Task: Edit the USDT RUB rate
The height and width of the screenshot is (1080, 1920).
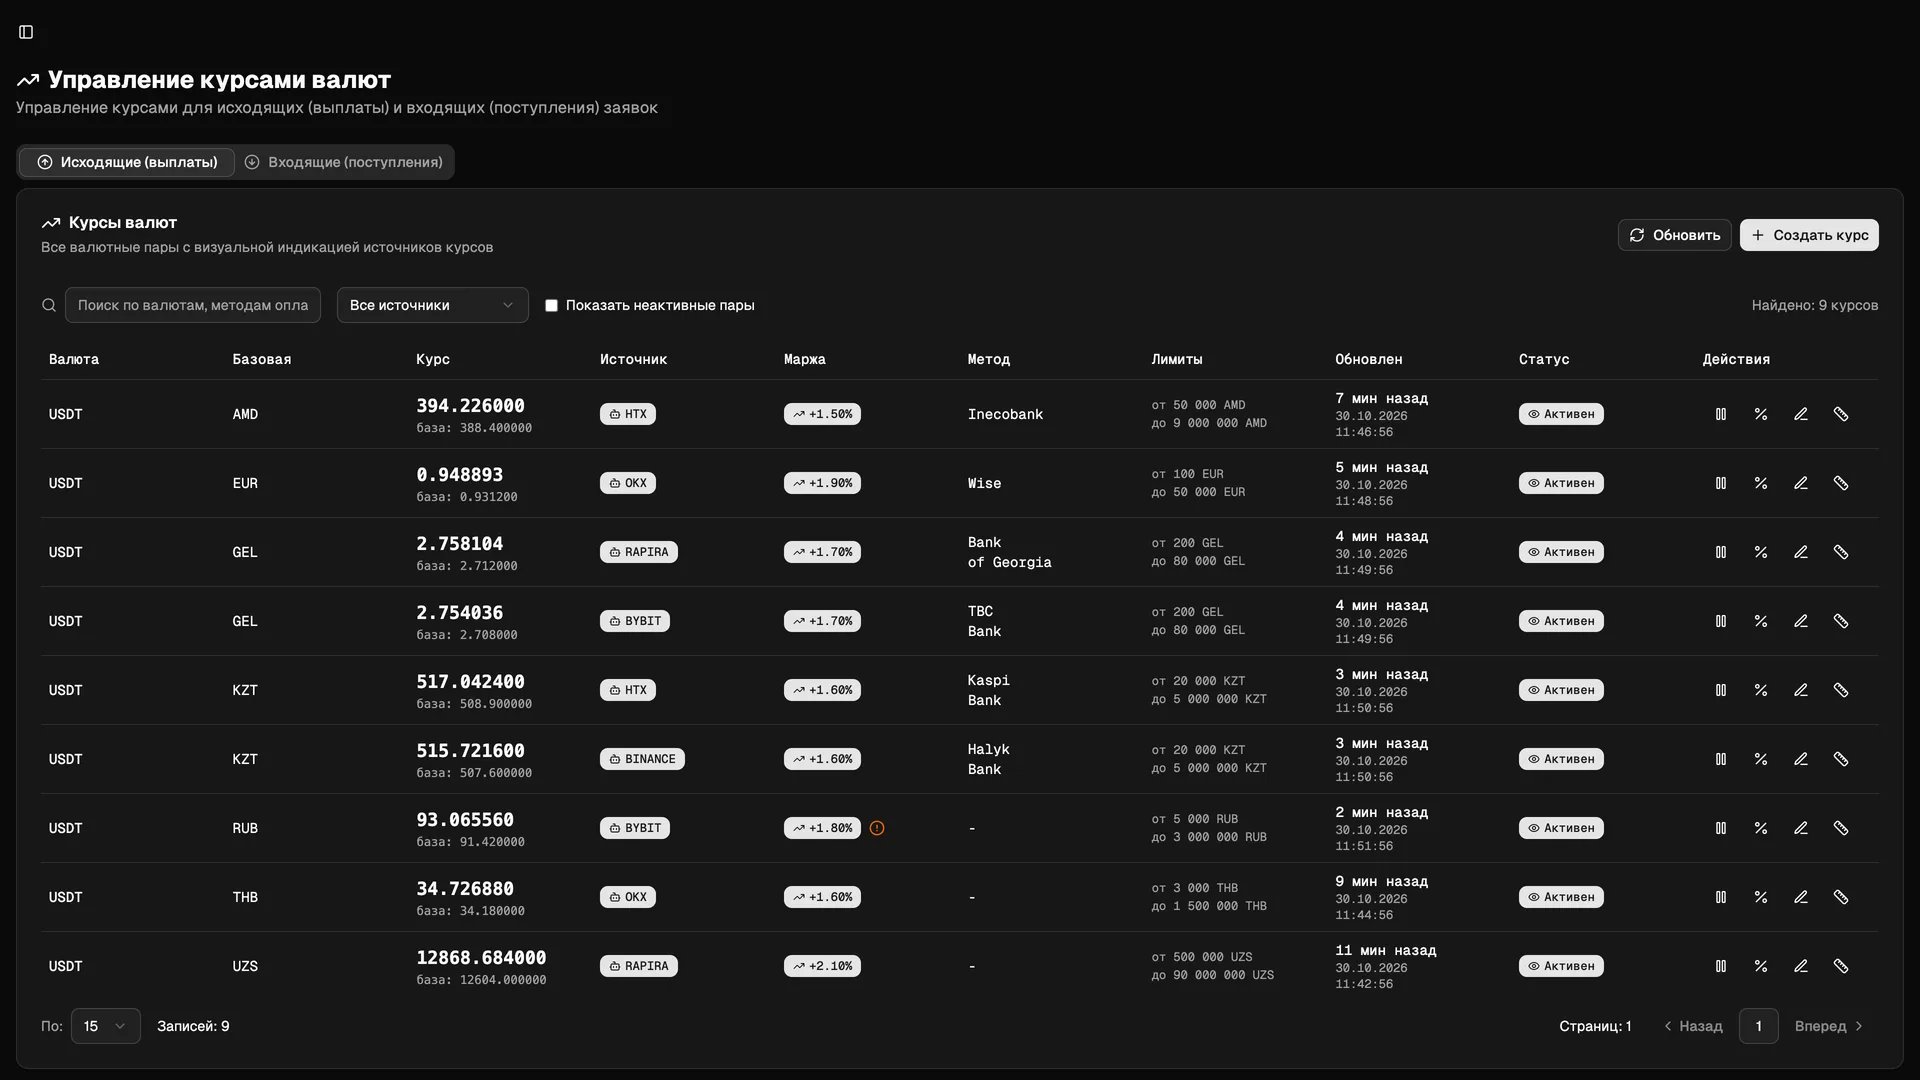Action: pos(1801,828)
